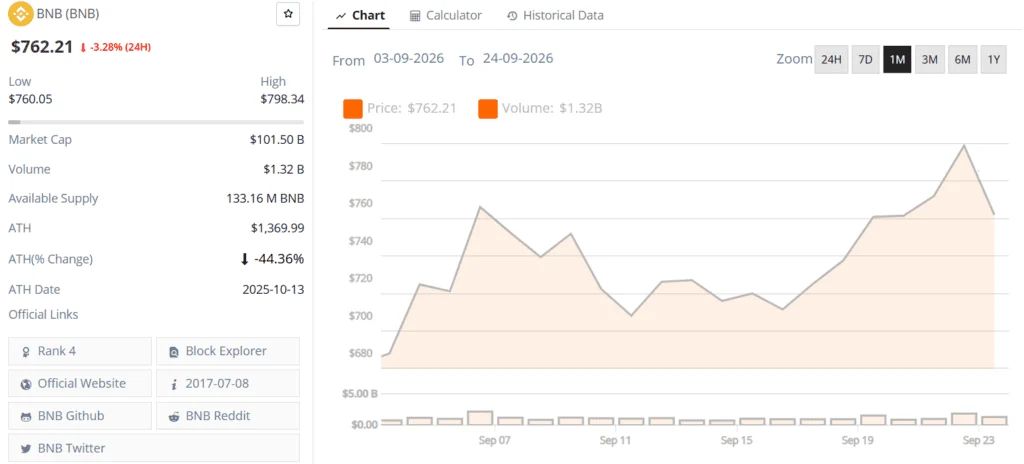Click the Chart tab line icon
The image size is (1024, 464).
[x=340, y=16]
